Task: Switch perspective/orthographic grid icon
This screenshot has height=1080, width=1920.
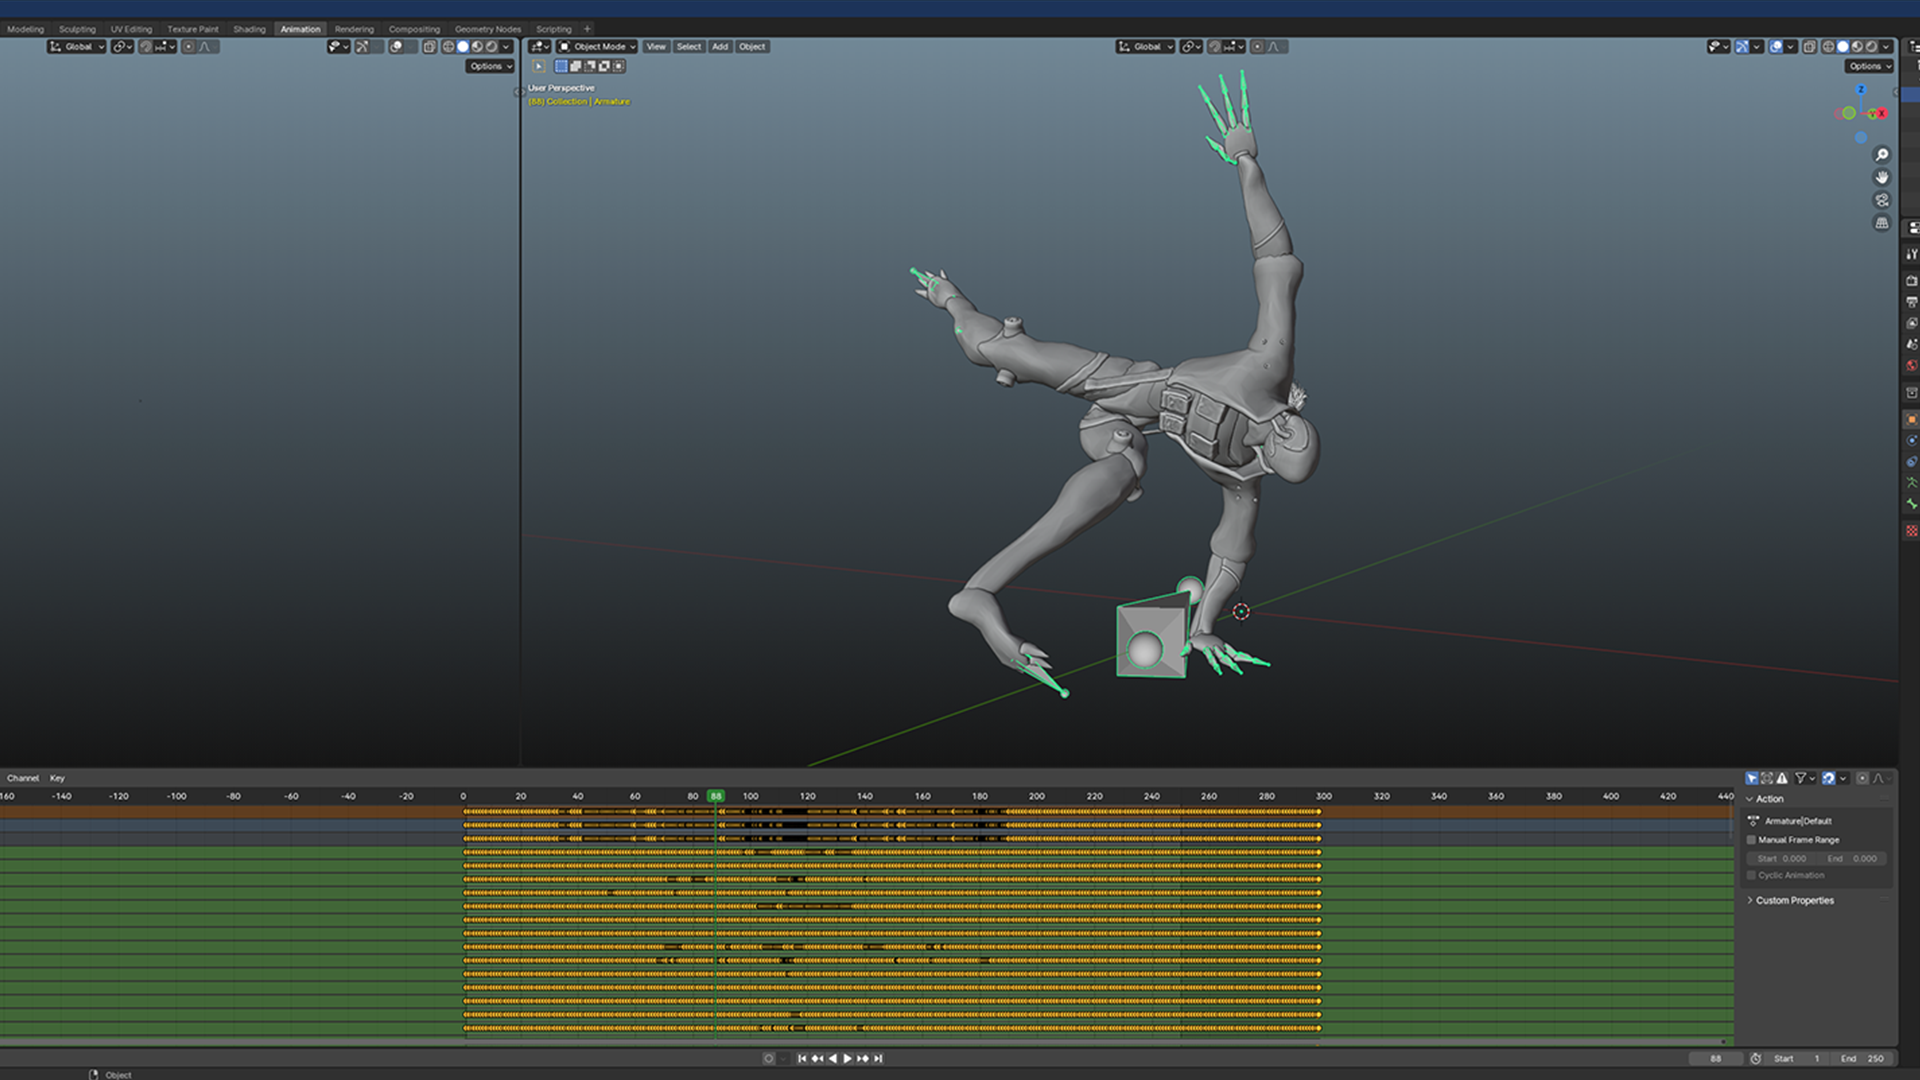Action: [x=1881, y=223]
